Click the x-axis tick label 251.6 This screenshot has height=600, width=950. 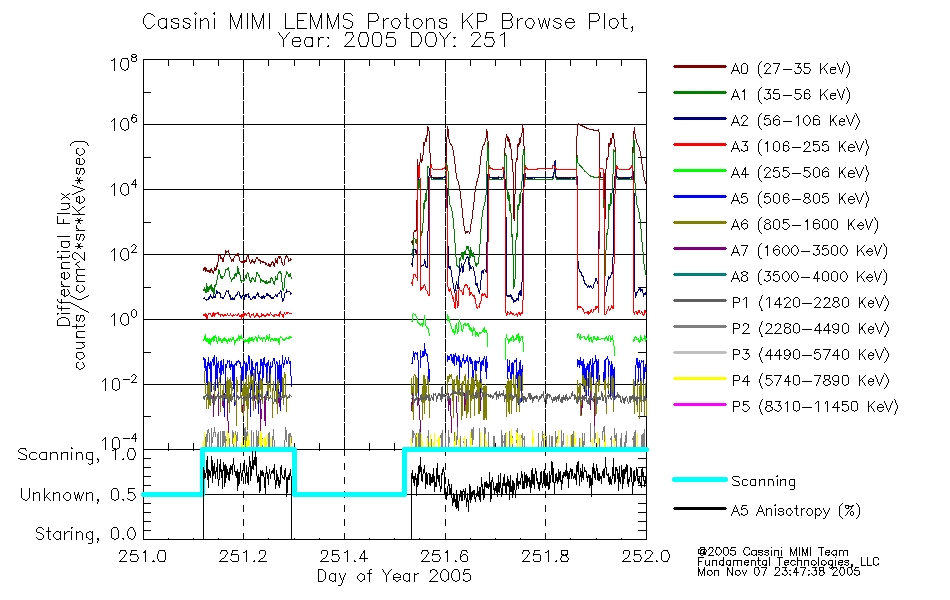tap(445, 556)
